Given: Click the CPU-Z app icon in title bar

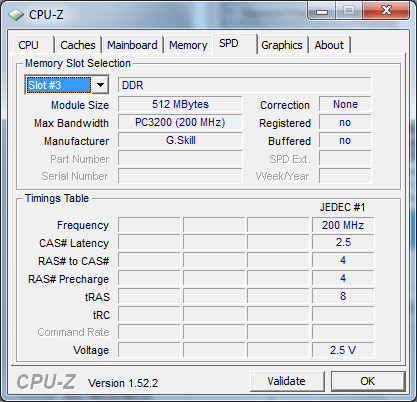Looking at the screenshot, I should (x=16, y=15).
